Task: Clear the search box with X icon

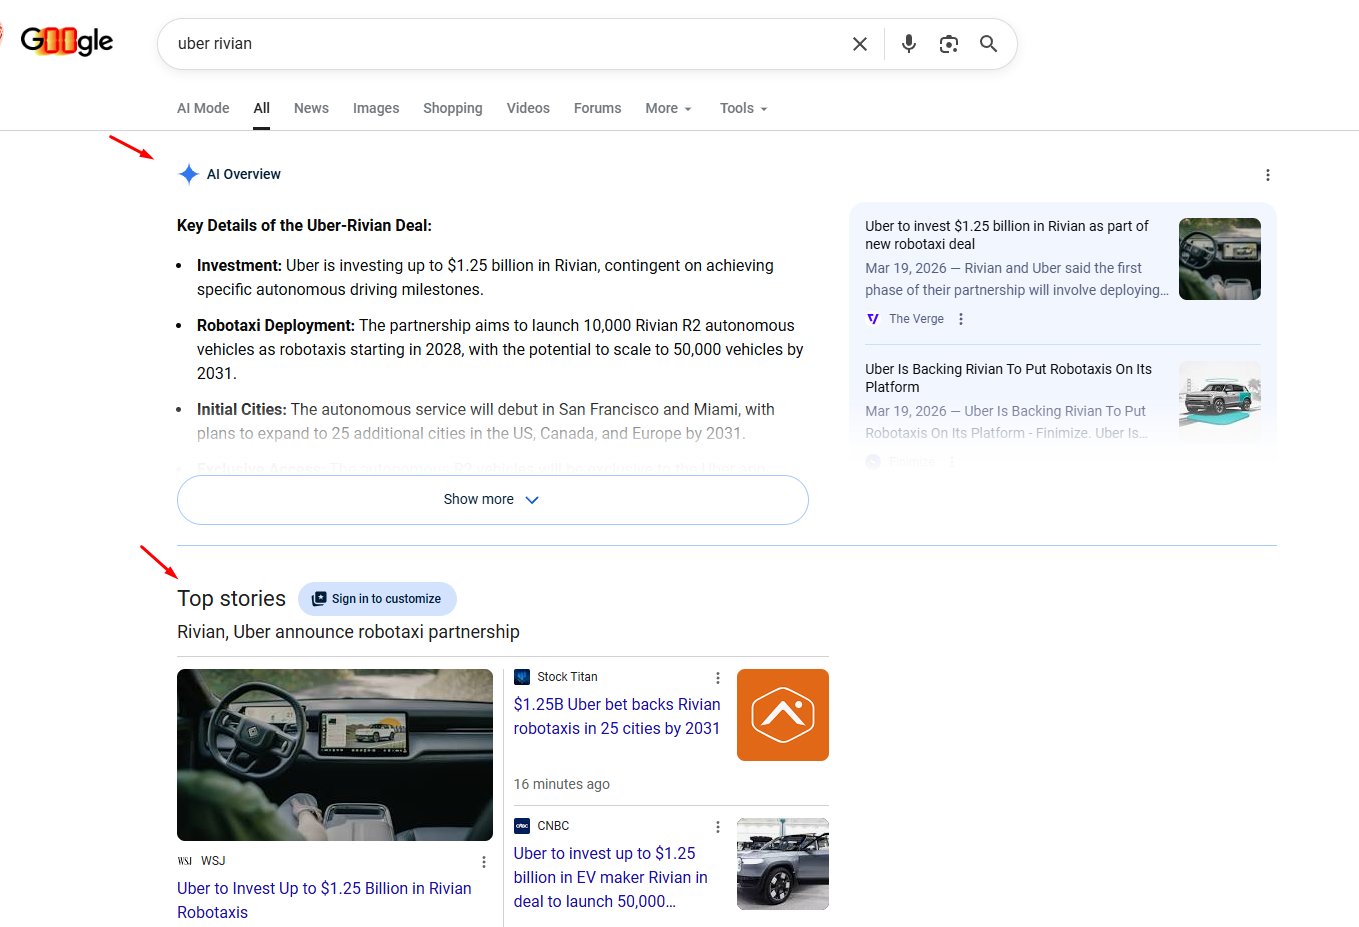Action: pyautogui.click(x=859, y=44)
